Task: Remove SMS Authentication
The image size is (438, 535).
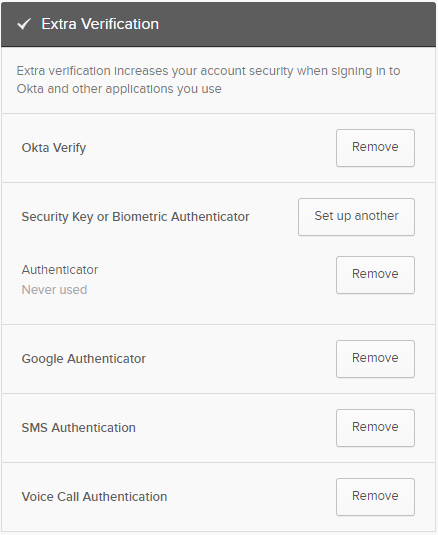Action: click(375, 428)
